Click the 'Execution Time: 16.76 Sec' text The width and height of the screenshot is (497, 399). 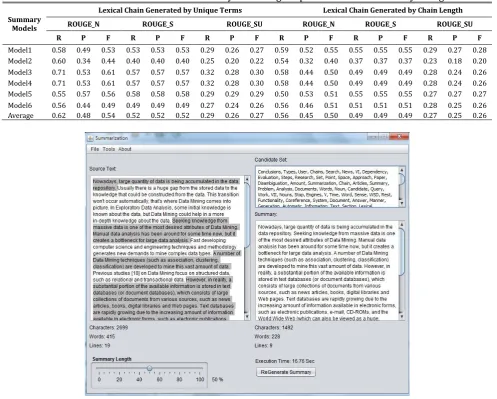tap(285, 361)
